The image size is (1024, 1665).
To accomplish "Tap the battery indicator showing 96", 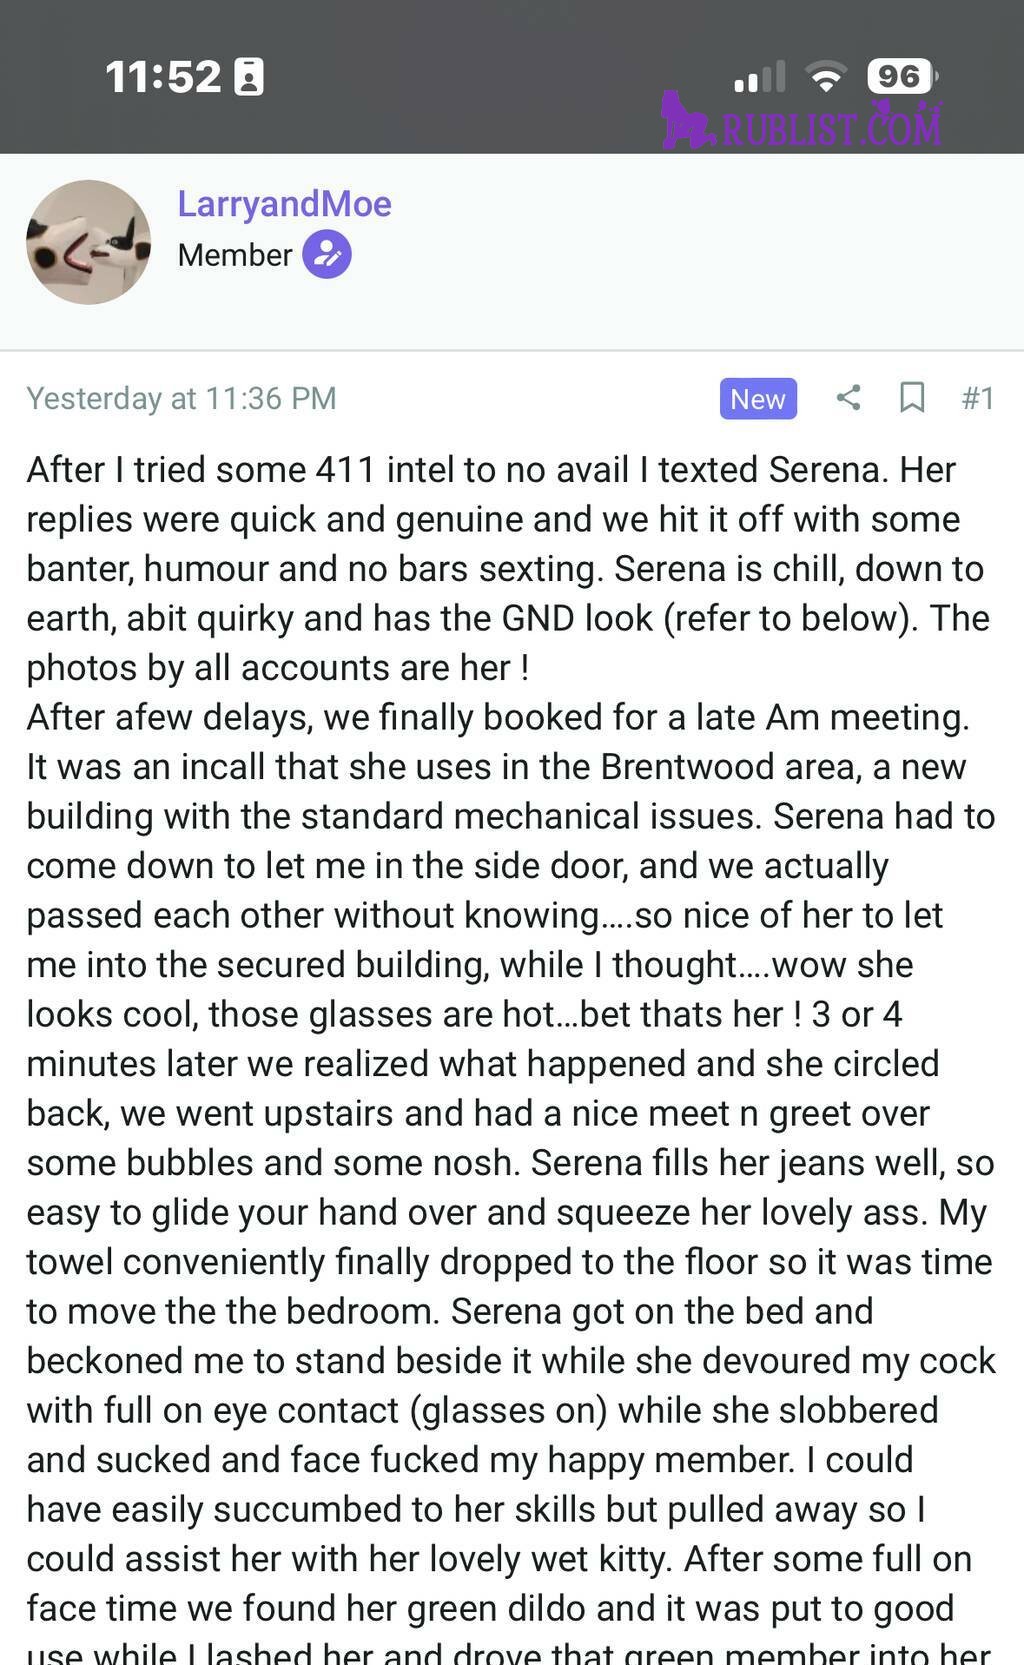I will tap(903, 77).
